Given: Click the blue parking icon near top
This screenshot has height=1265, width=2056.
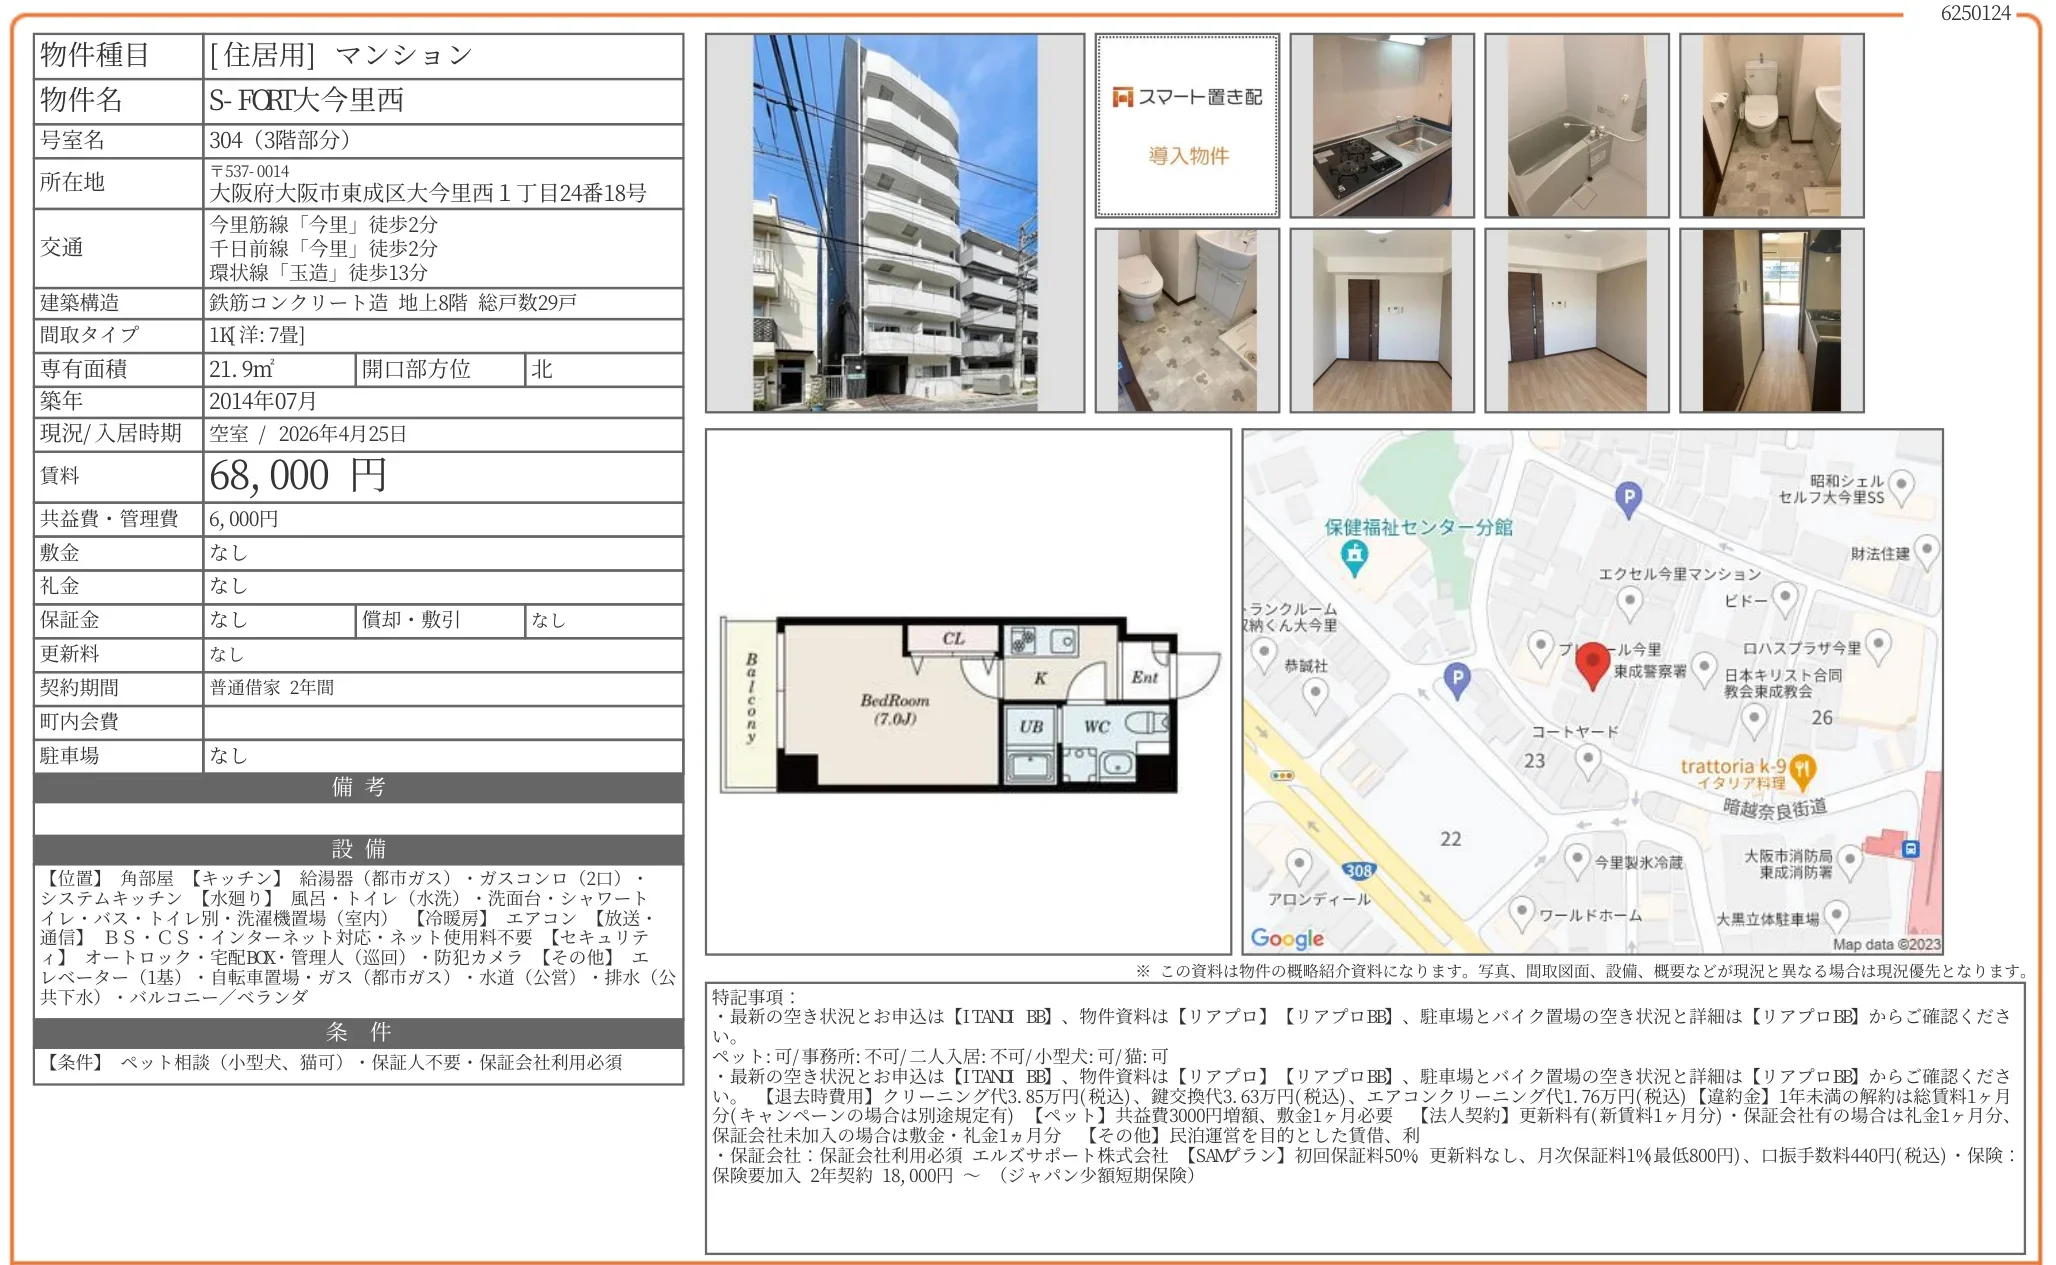Looking at the screenshot, I should pos(1628,497).
